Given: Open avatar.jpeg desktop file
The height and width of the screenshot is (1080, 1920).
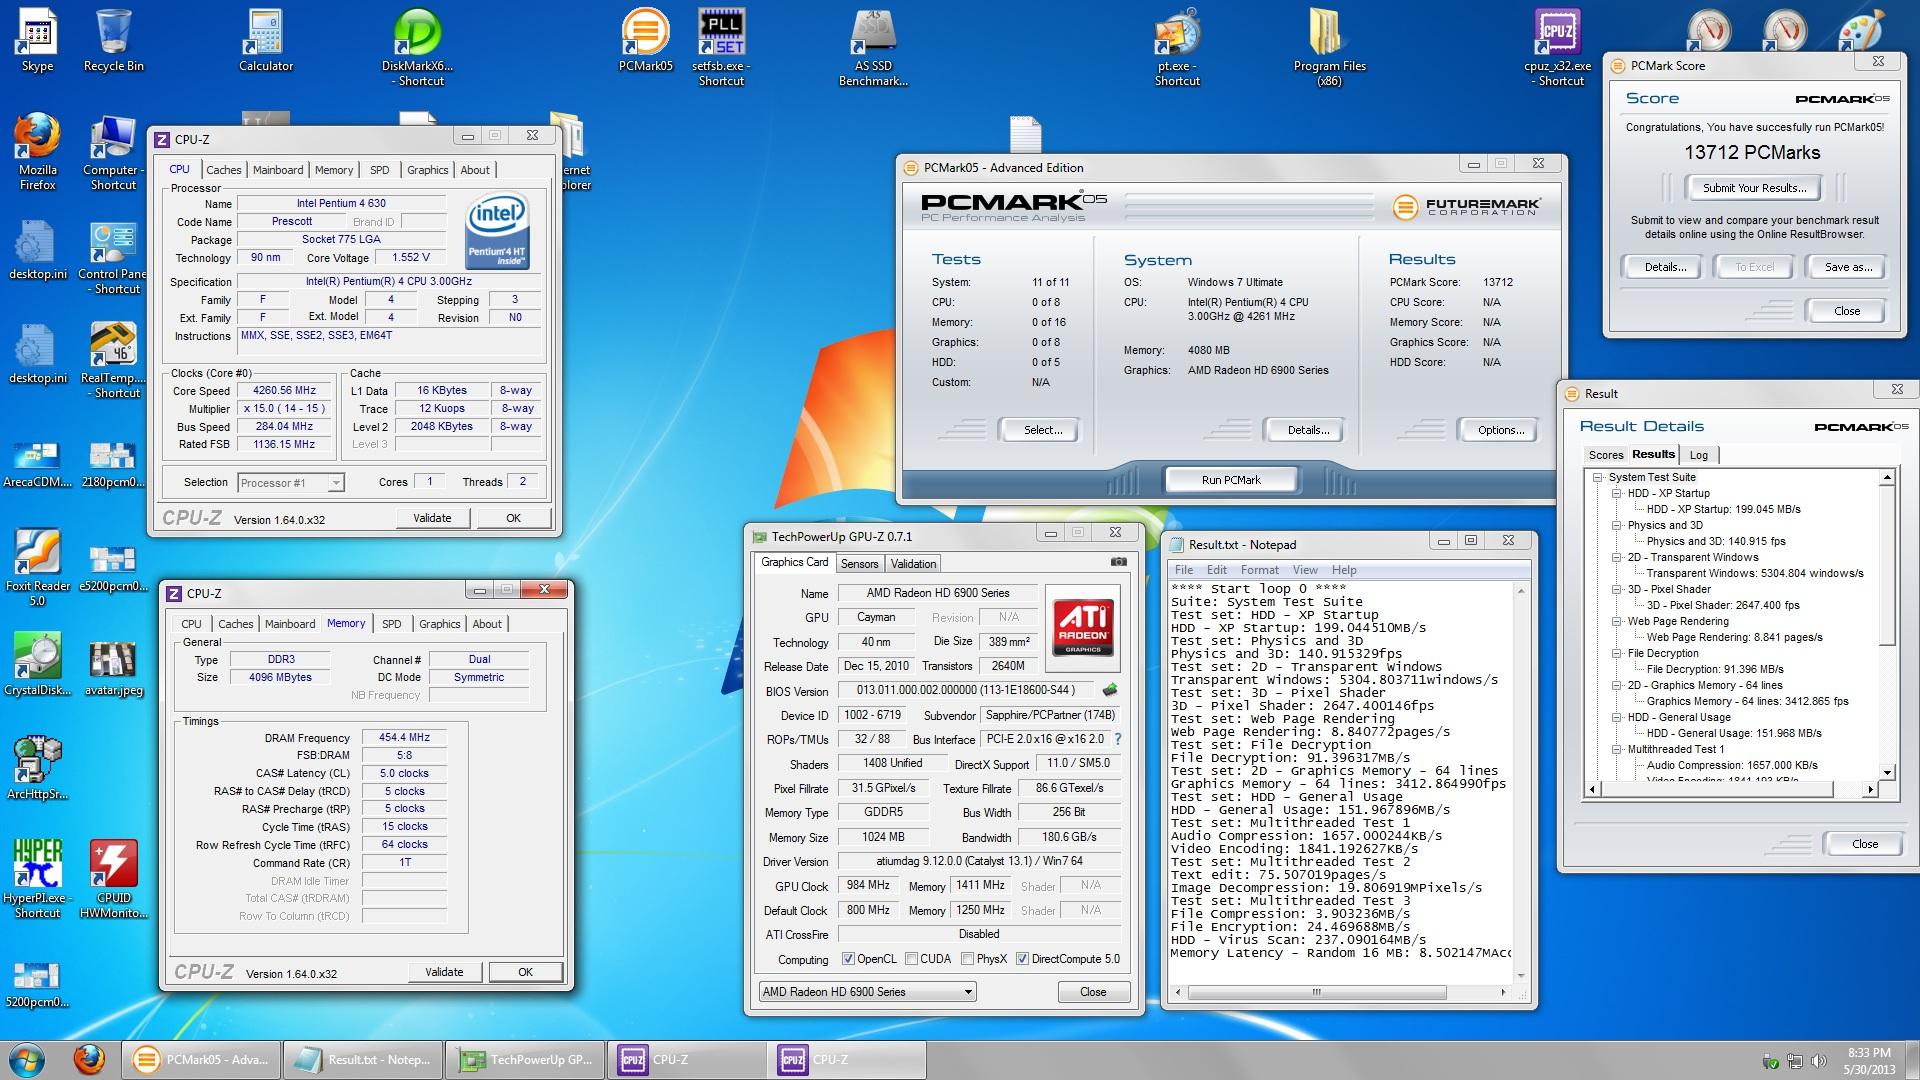Looking at the screenshot, I should click(113, 665).
